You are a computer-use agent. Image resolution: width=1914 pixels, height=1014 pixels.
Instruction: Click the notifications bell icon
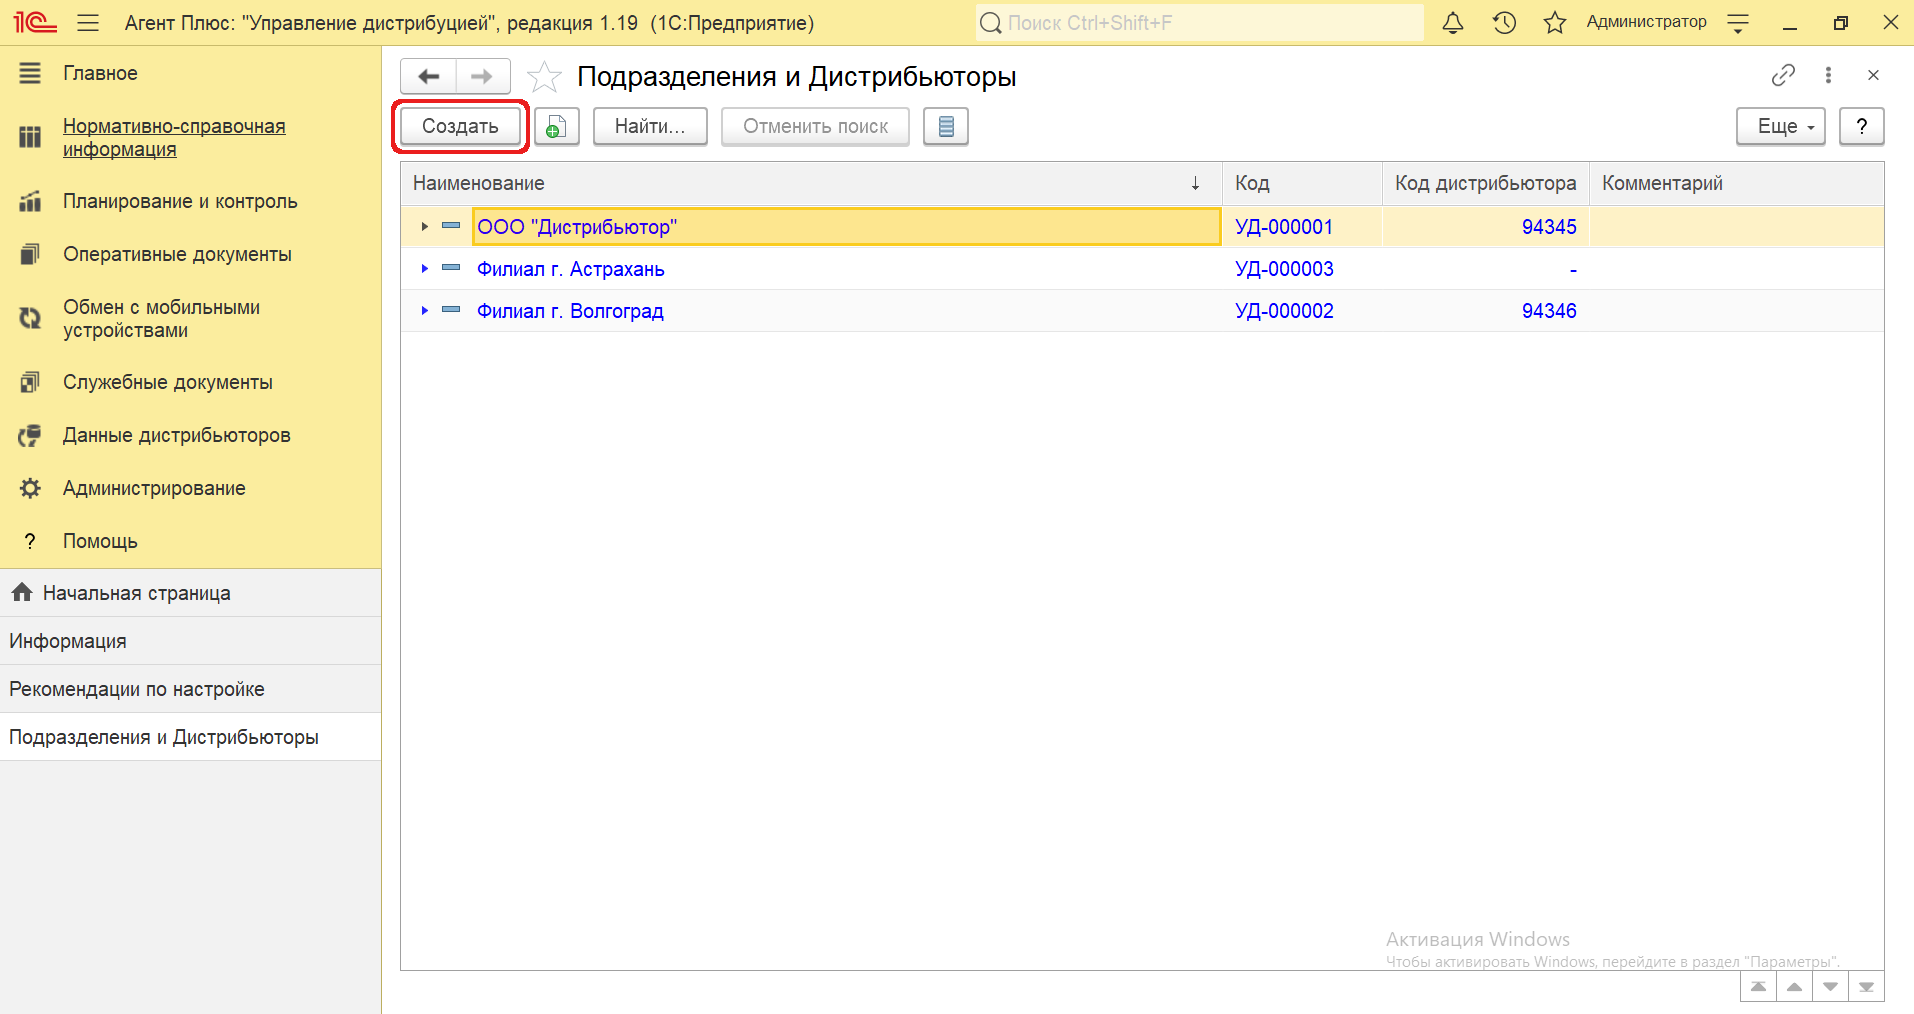click(1452, 23)
